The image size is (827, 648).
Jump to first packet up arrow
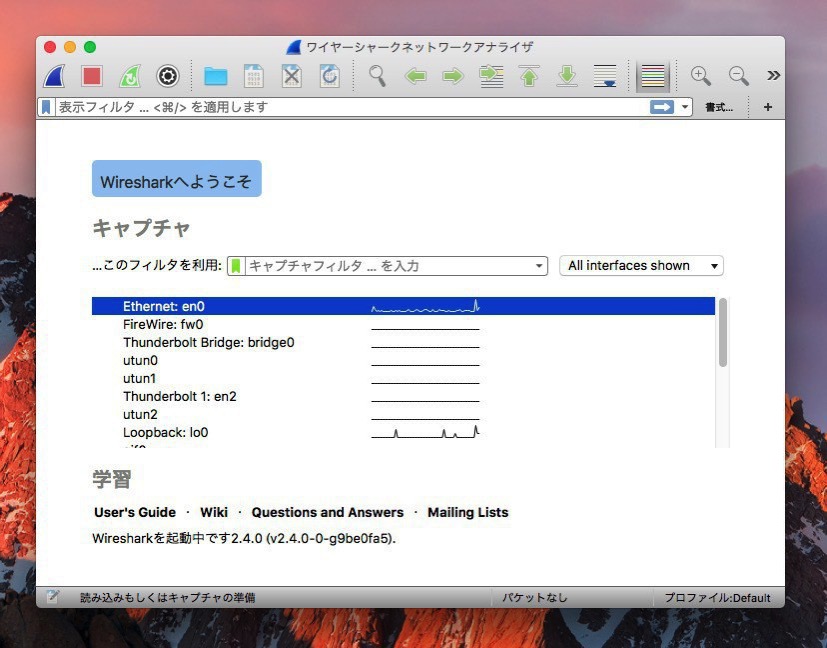point(529,76)
